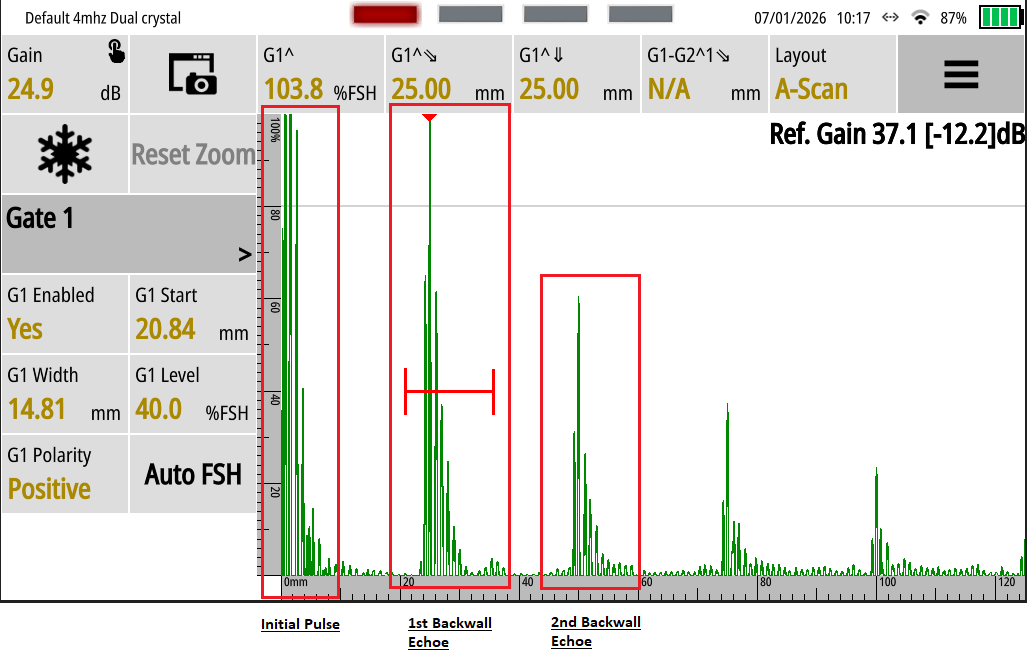The width and height of the screenshot is (1030, 655).
Task: Select the red active indicator at top
Action: point(385,15)
